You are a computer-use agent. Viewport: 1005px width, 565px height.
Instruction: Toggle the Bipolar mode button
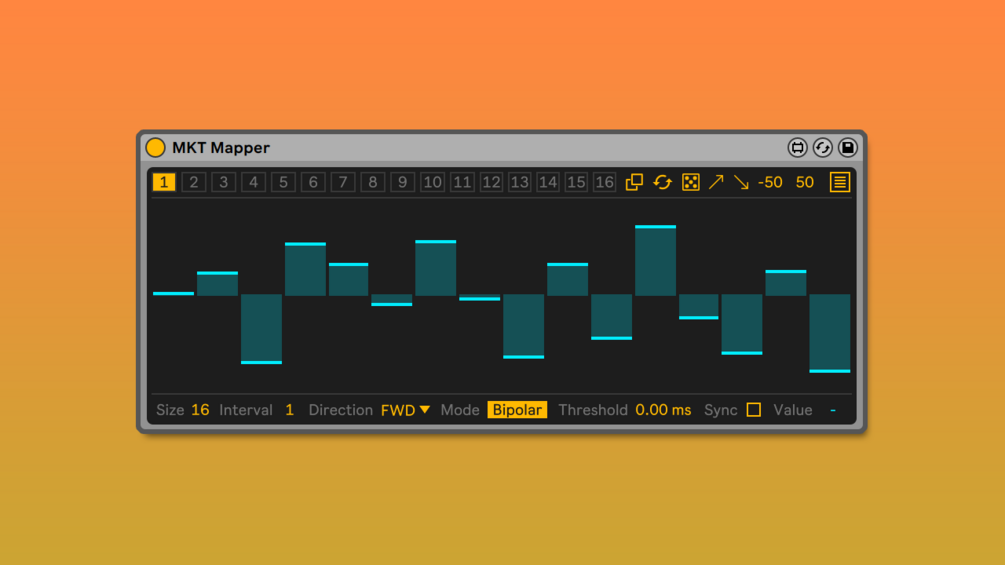point(517,410)
